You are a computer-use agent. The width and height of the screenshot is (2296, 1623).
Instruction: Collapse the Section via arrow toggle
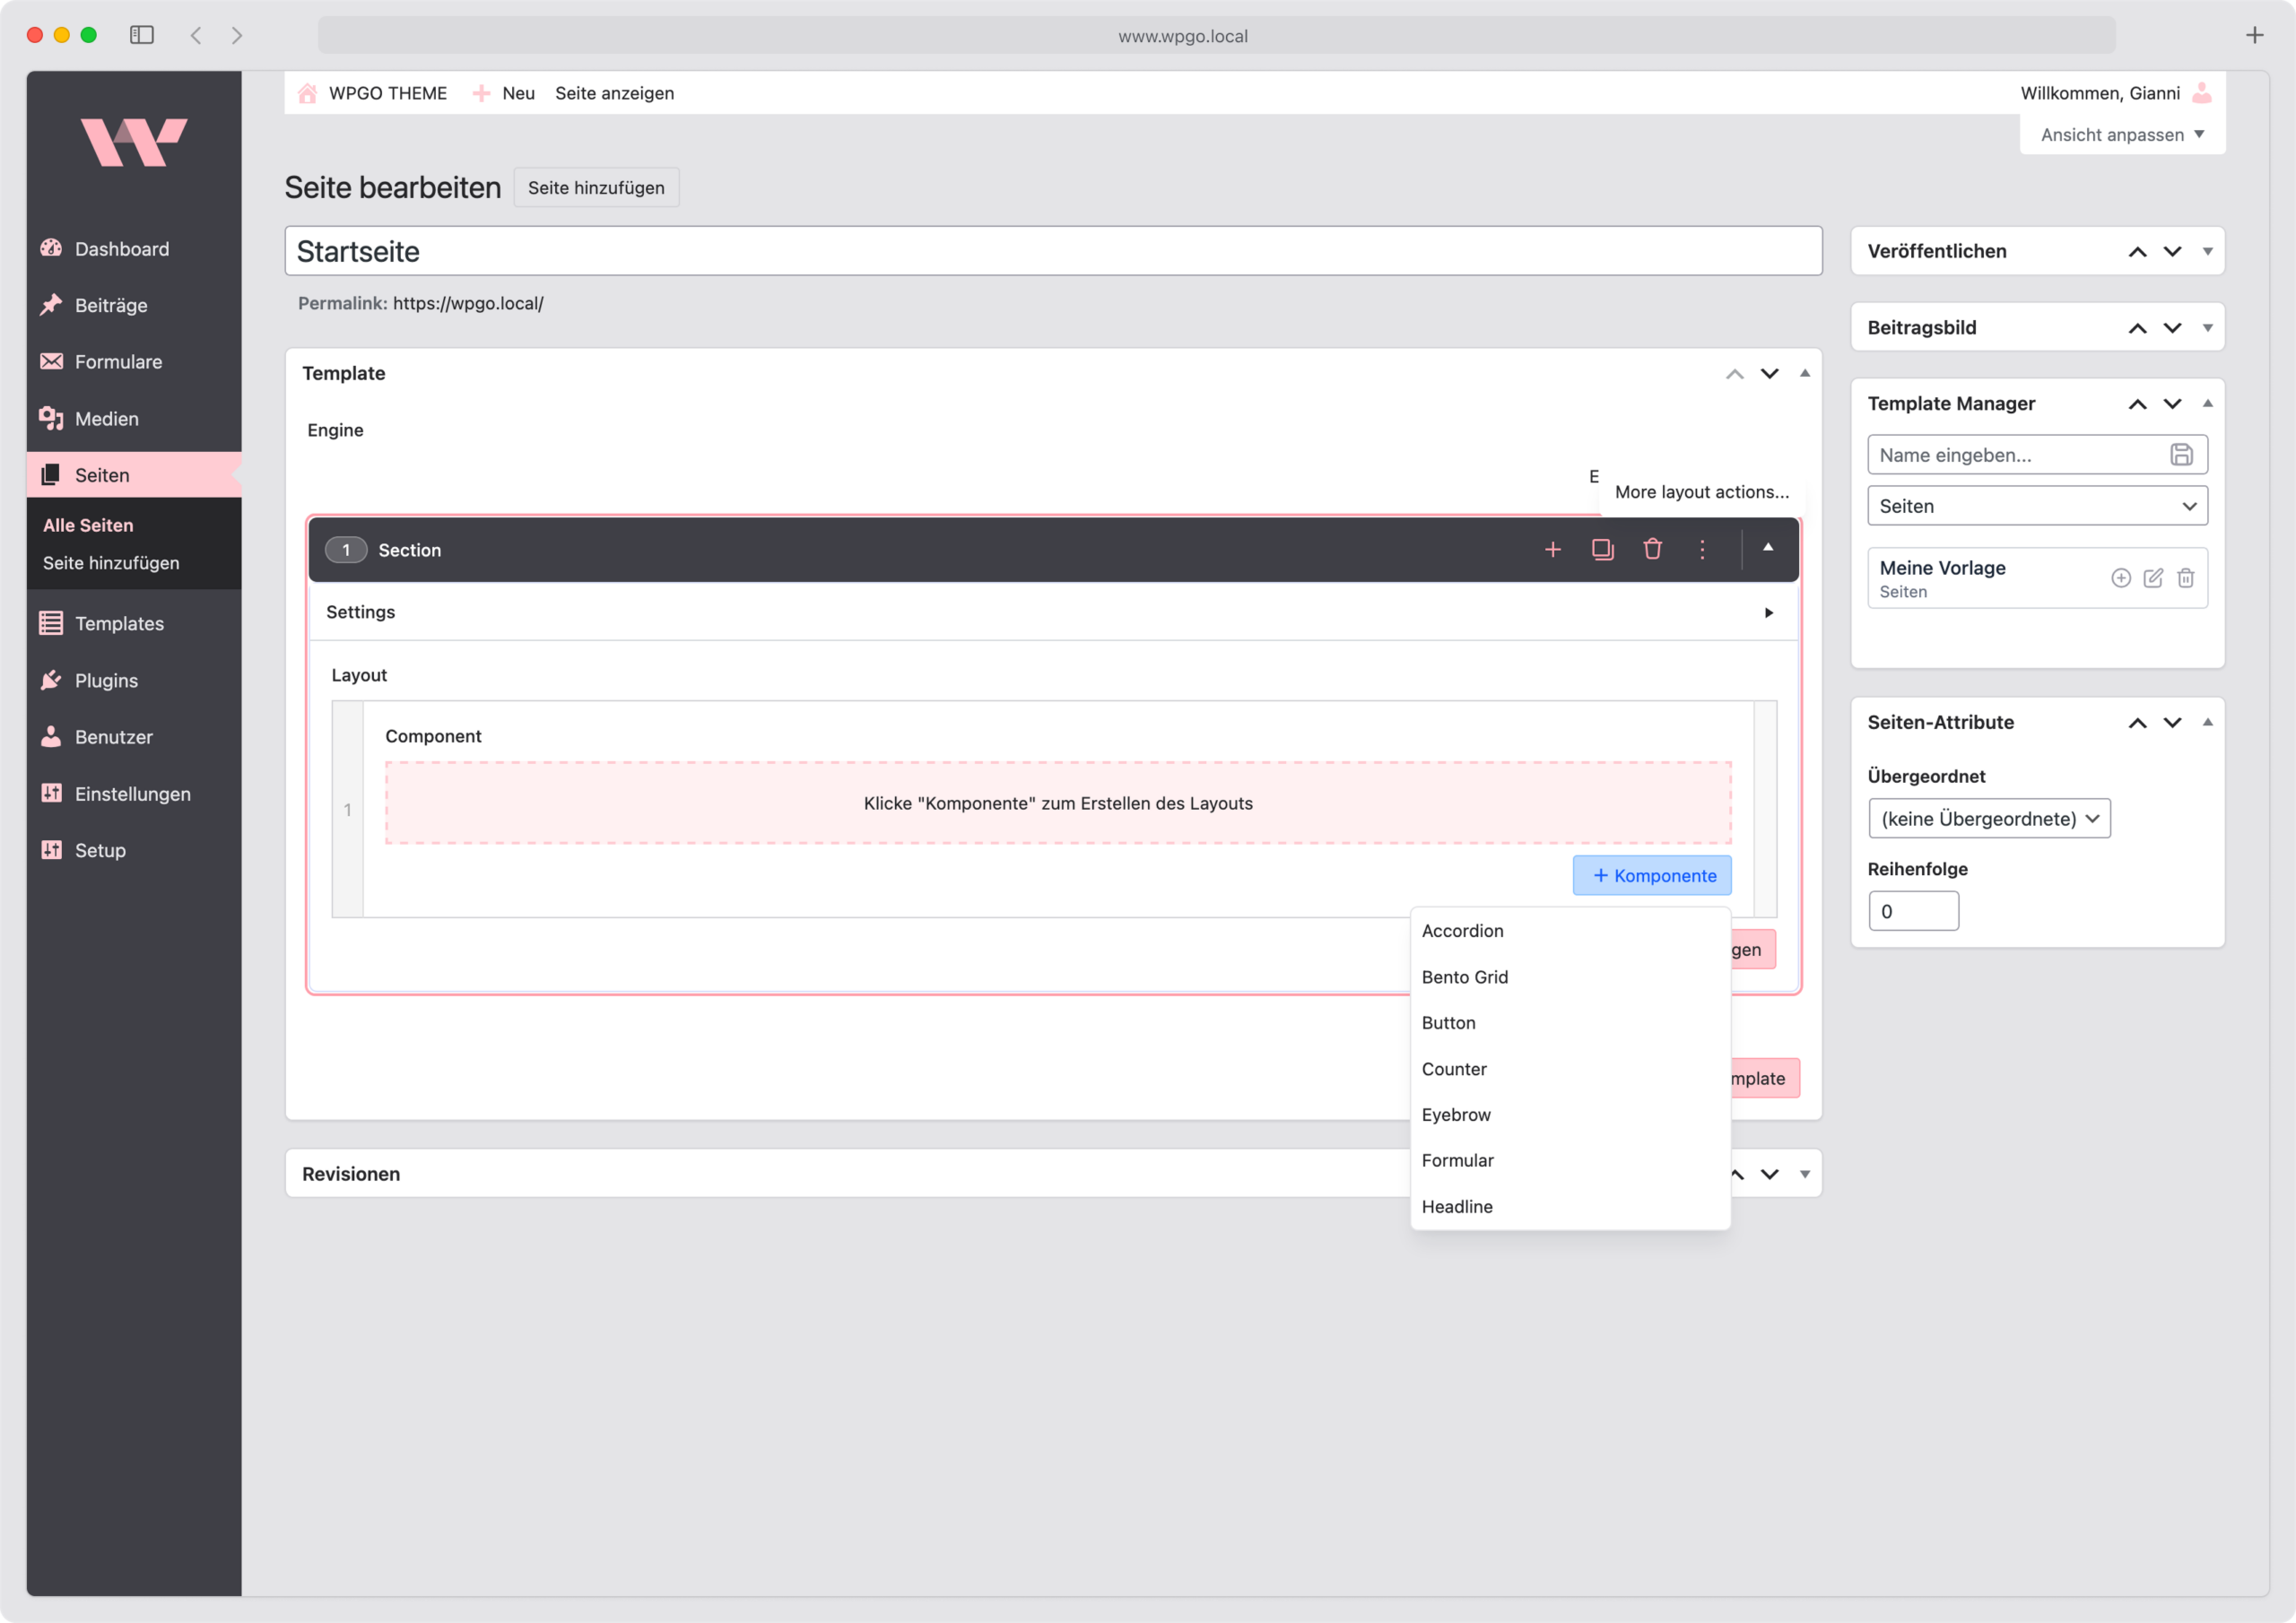(x=1768, y=549)
